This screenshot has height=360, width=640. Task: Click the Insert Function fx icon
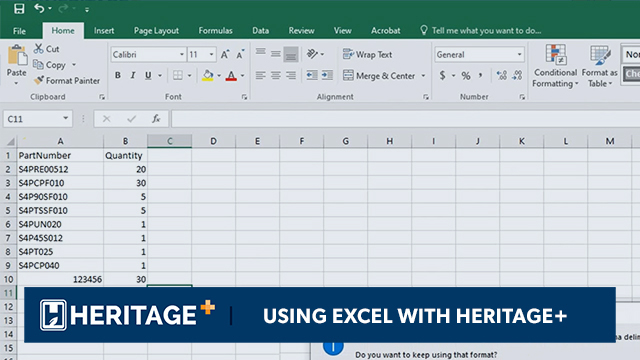point(156,119)
